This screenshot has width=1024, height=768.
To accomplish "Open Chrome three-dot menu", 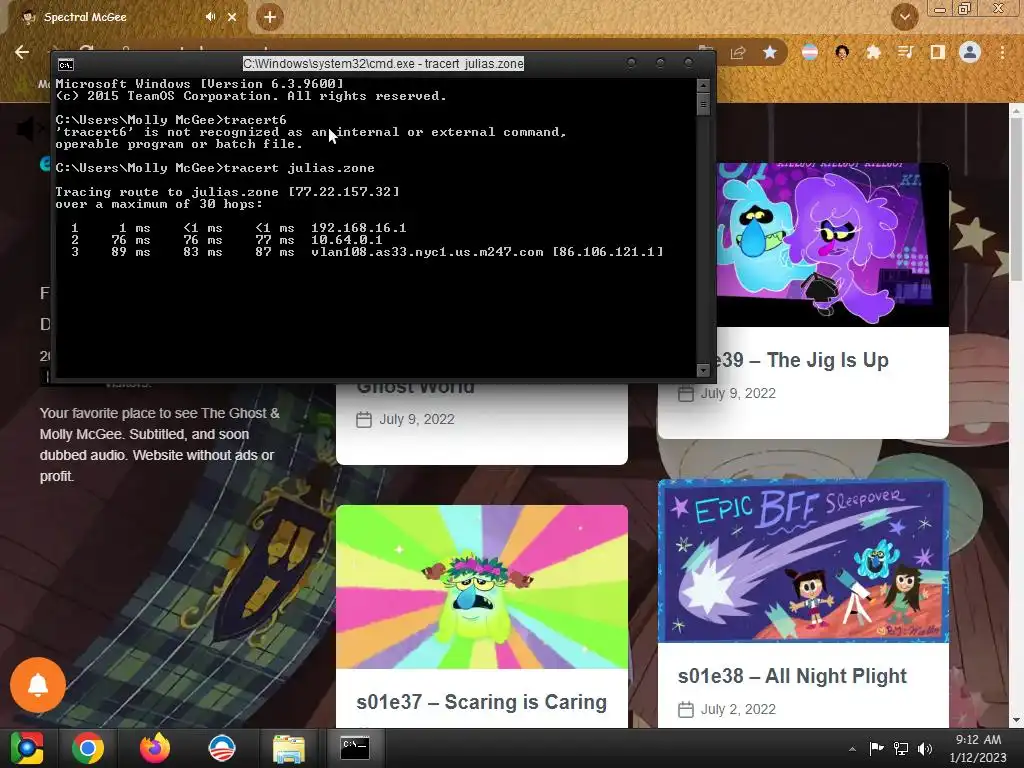I will point(1002,52).
